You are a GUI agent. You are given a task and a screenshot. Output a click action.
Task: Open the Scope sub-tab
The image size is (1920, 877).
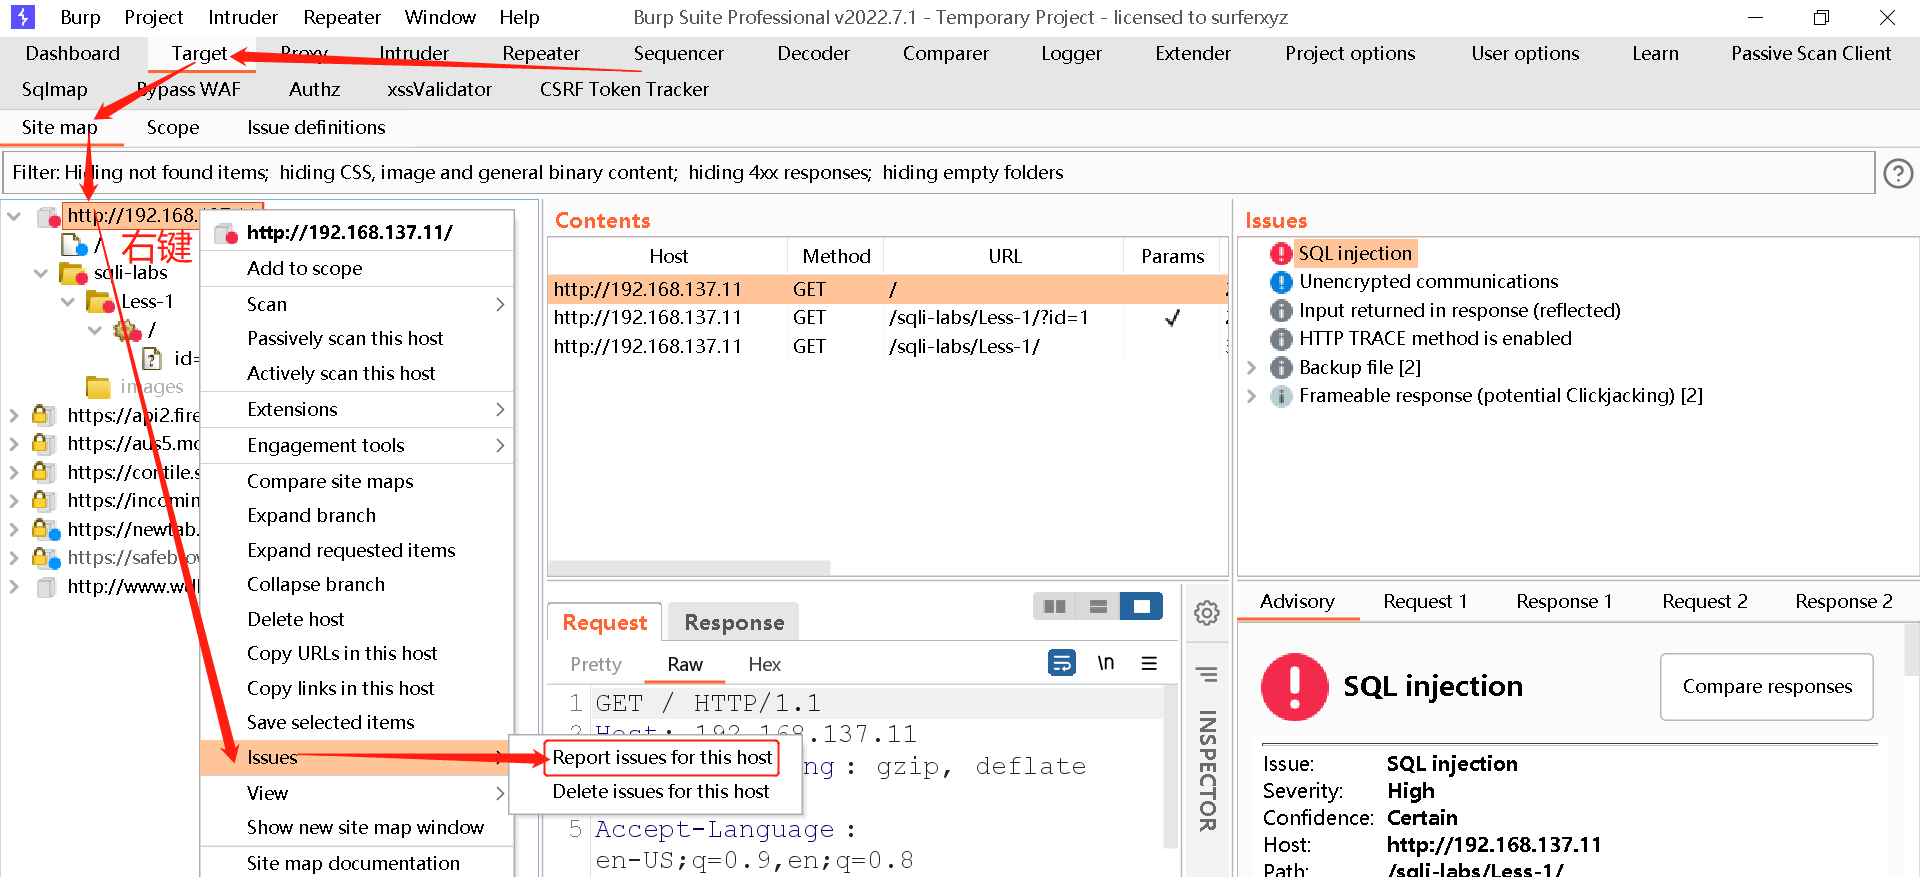(x=173, y=128)
